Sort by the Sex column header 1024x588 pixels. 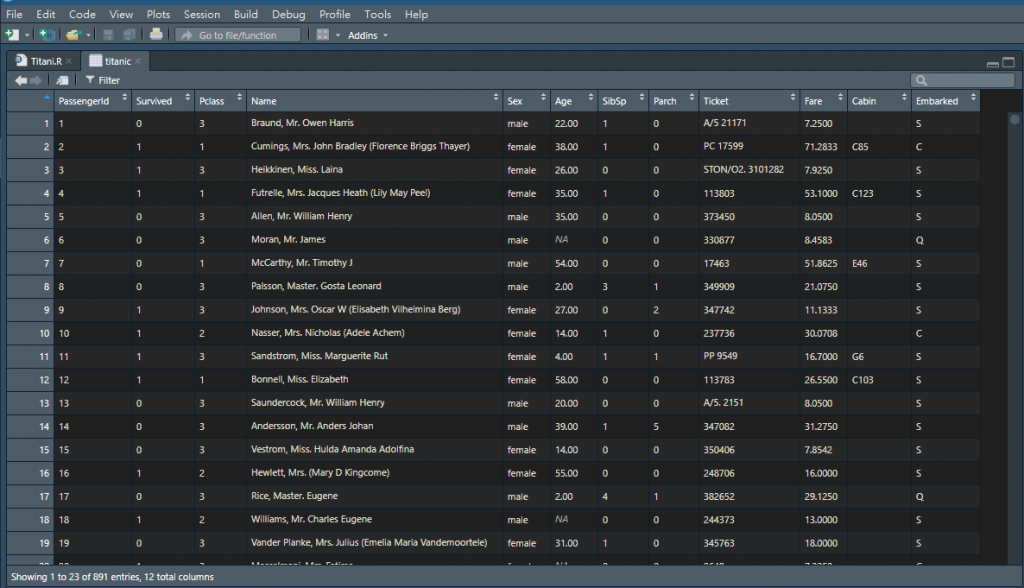click(x=526, y=101)
